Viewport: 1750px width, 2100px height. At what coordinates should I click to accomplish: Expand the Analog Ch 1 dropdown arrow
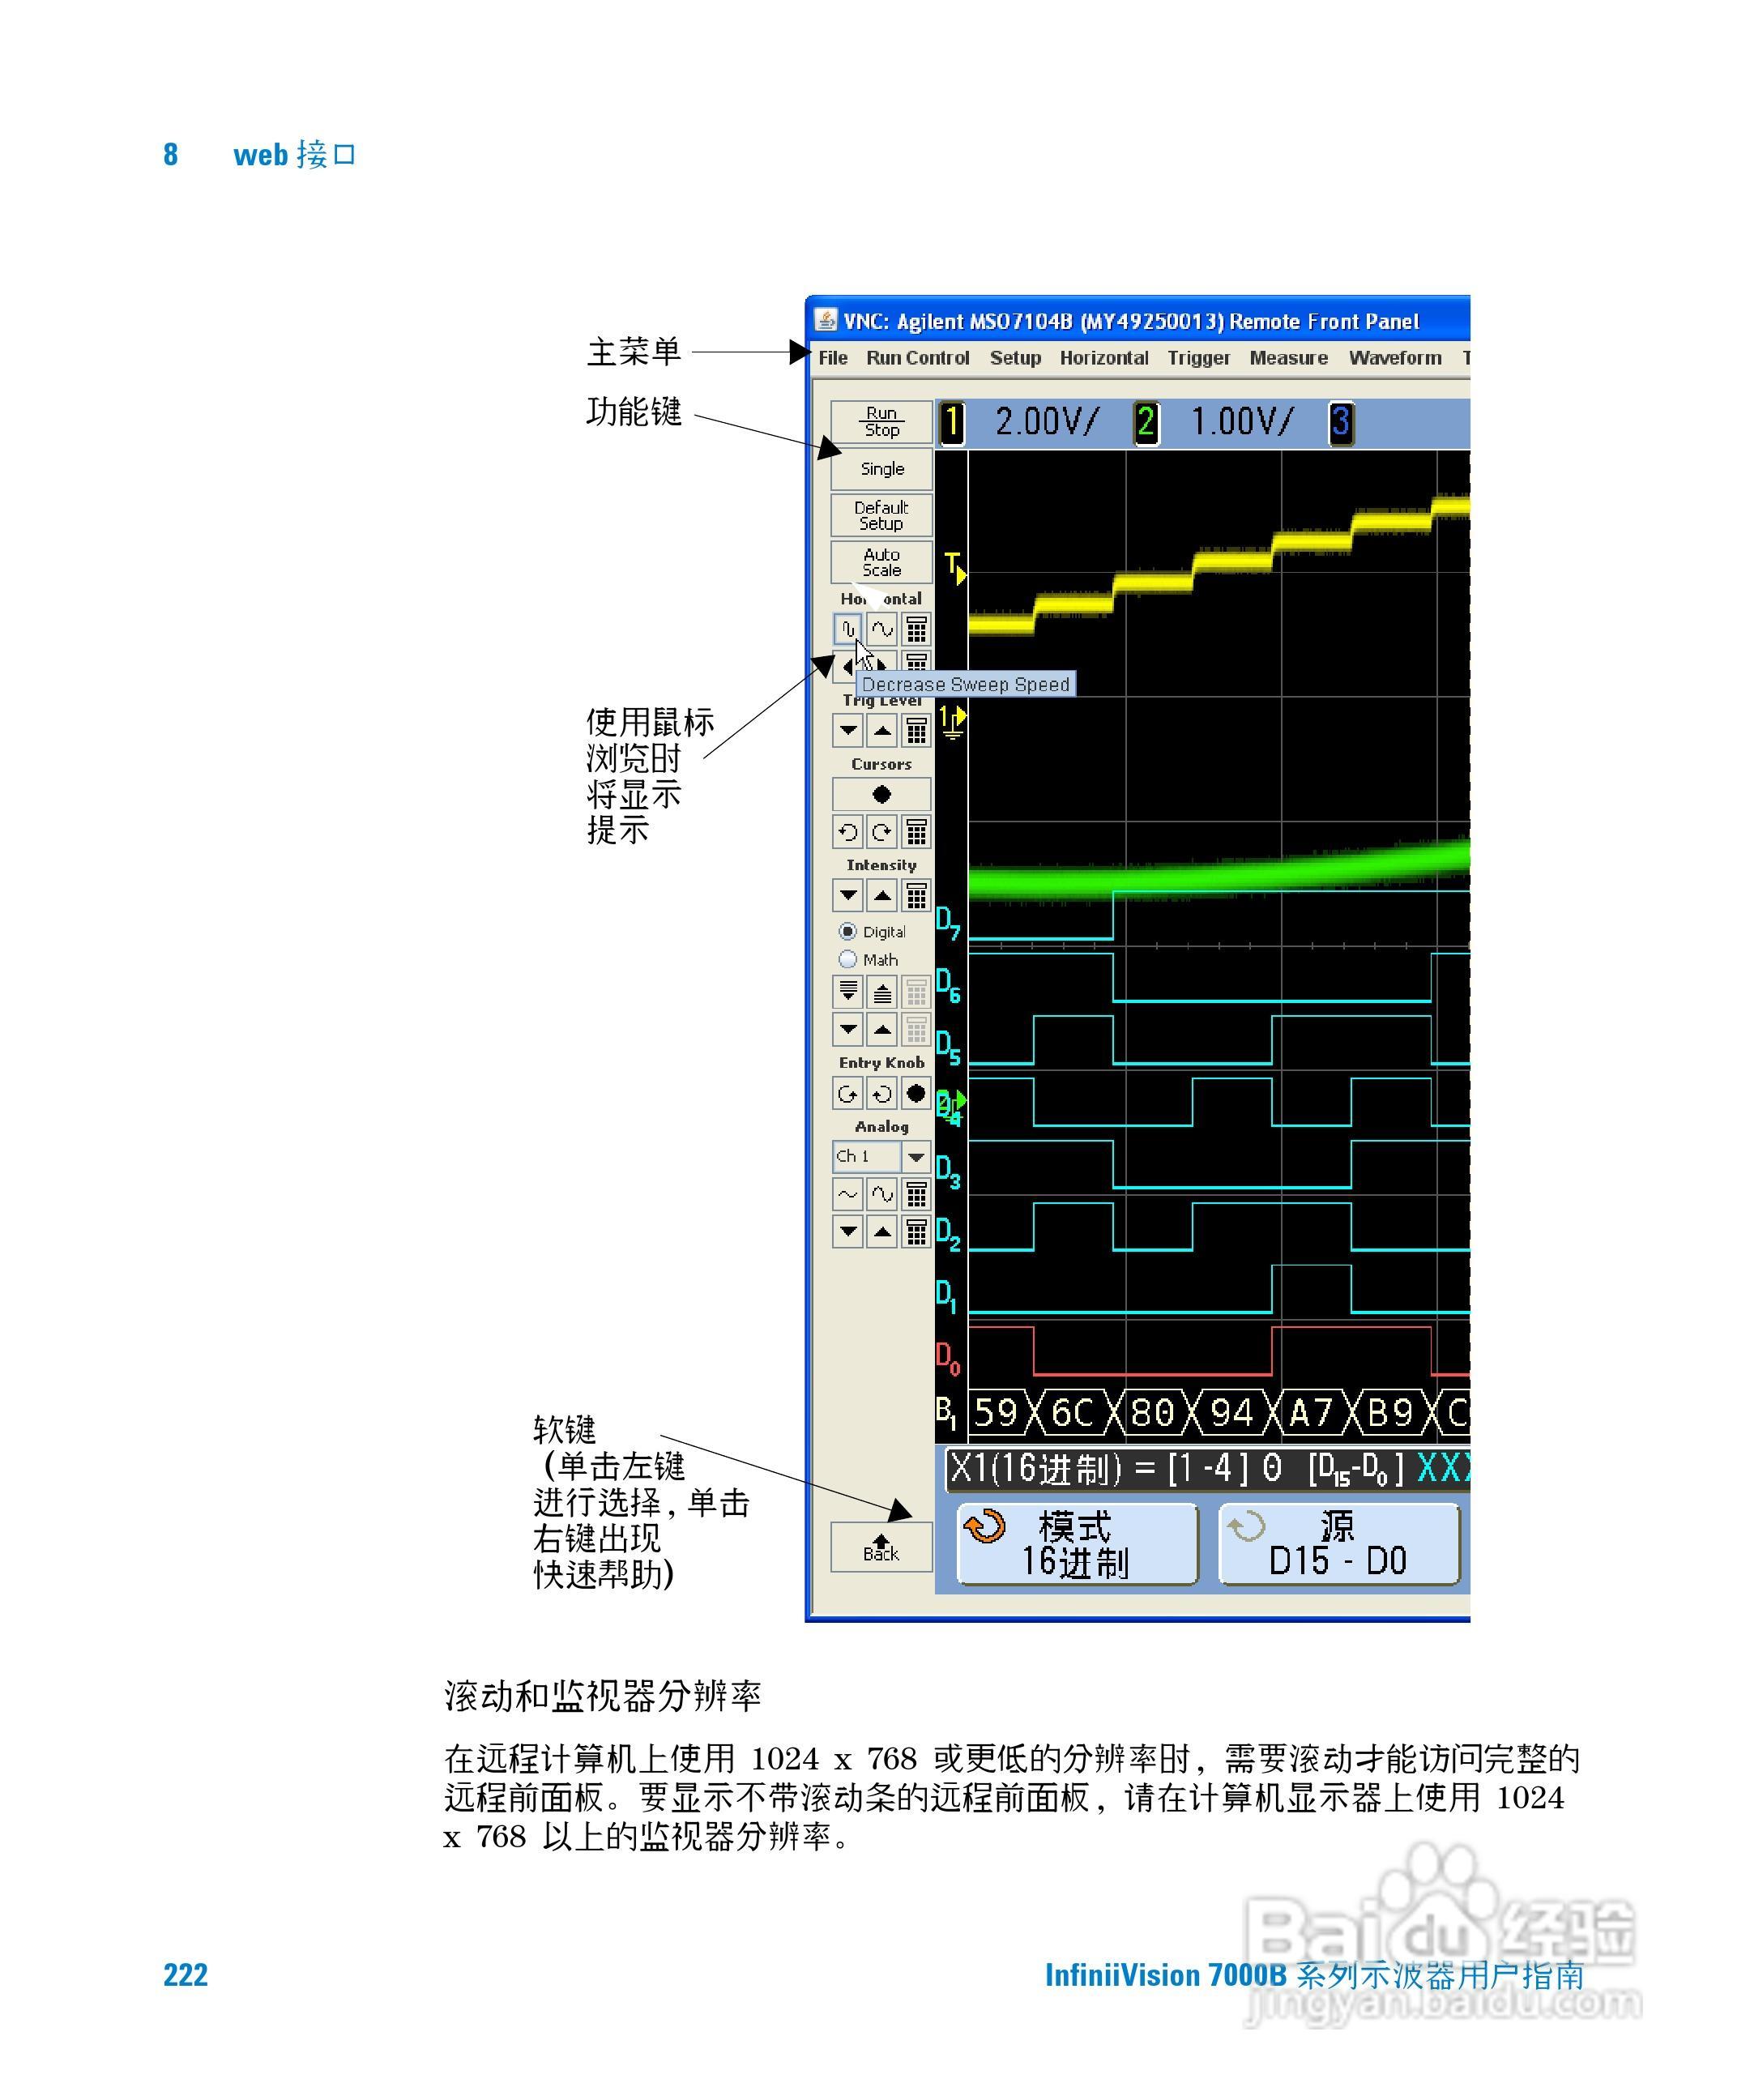(x=915, y=1156)
